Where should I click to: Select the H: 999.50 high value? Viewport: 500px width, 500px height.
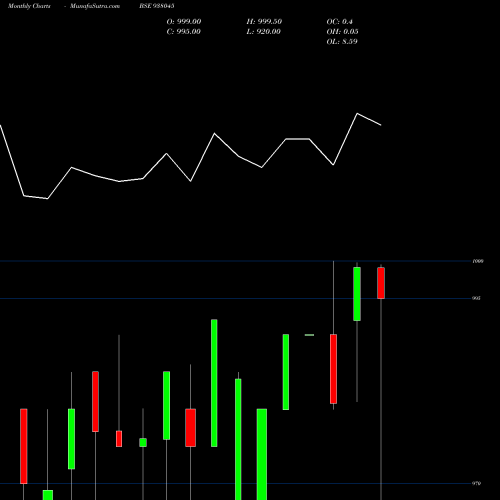point(264,22)
